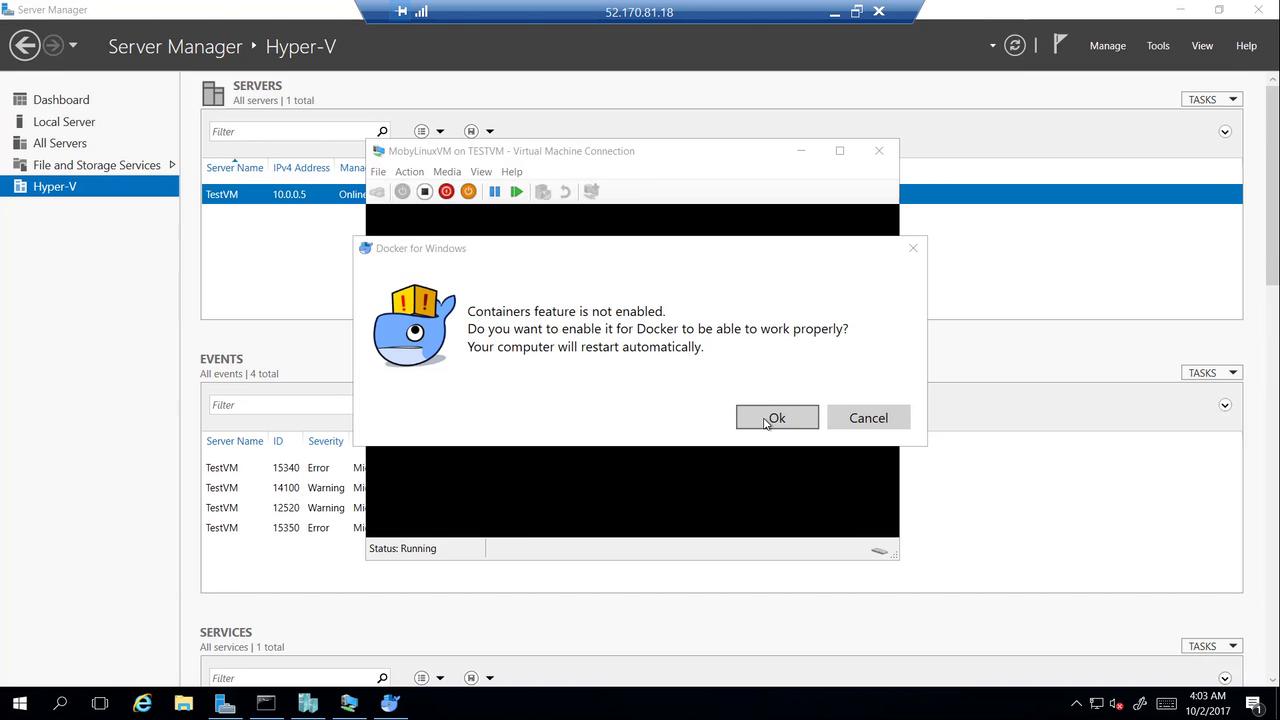
Task: Sort servers by Server Name column
Action: [235, 168]
